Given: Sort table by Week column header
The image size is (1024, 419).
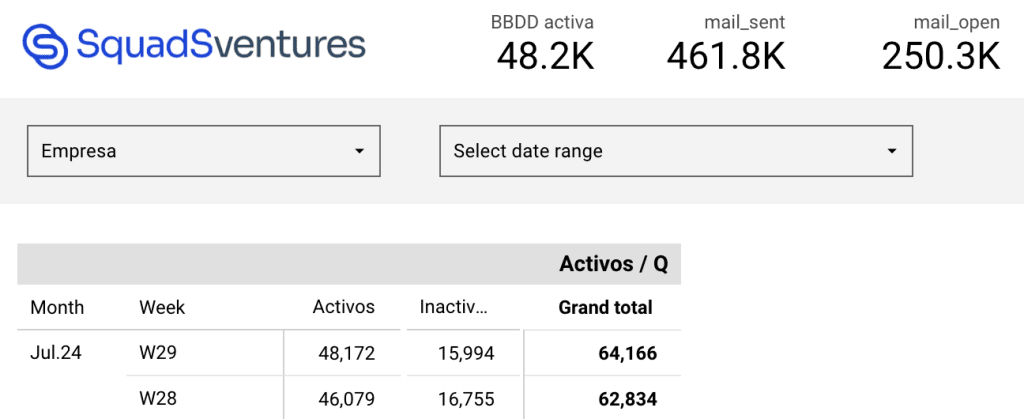Looking at the screenshot, I should (162, 307).
